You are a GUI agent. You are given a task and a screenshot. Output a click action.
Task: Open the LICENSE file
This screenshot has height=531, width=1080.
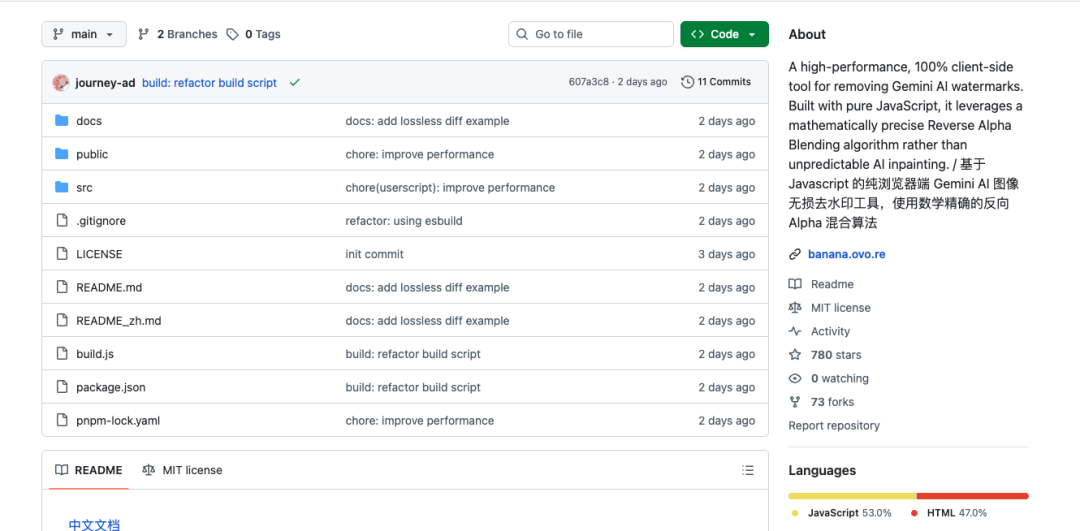coord(99,254)
